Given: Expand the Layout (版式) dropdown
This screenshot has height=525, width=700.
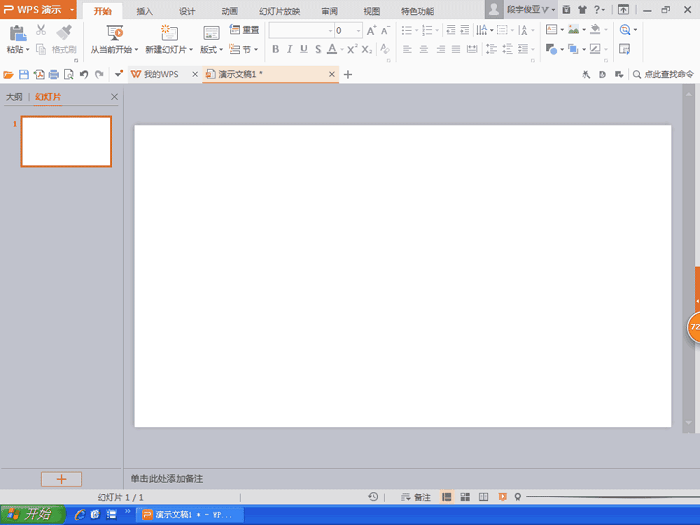Looking at the screenshot, I should (x=211, y=49).
